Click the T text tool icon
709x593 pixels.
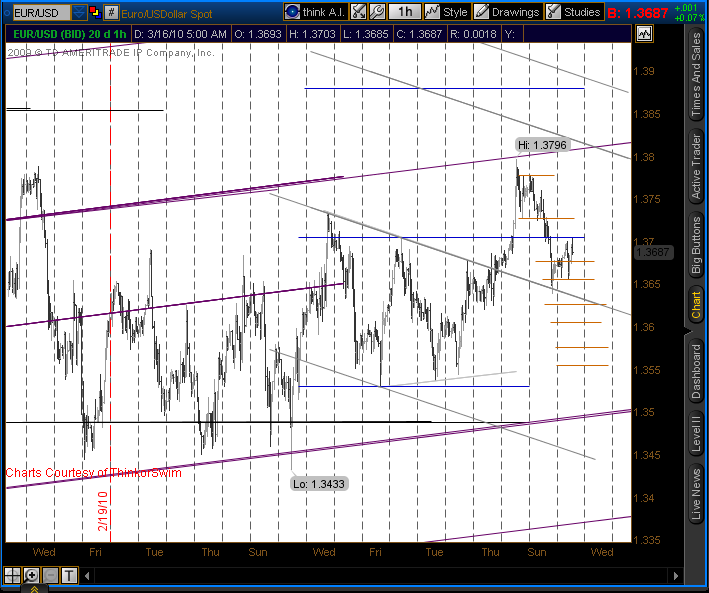pos(69,575)
